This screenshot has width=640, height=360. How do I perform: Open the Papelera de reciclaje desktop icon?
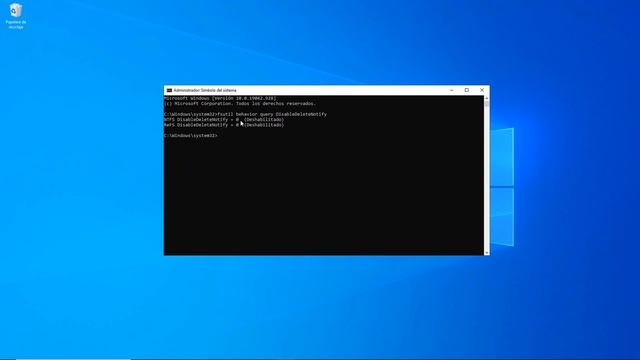pyautogui.click(x=16, y=16)
